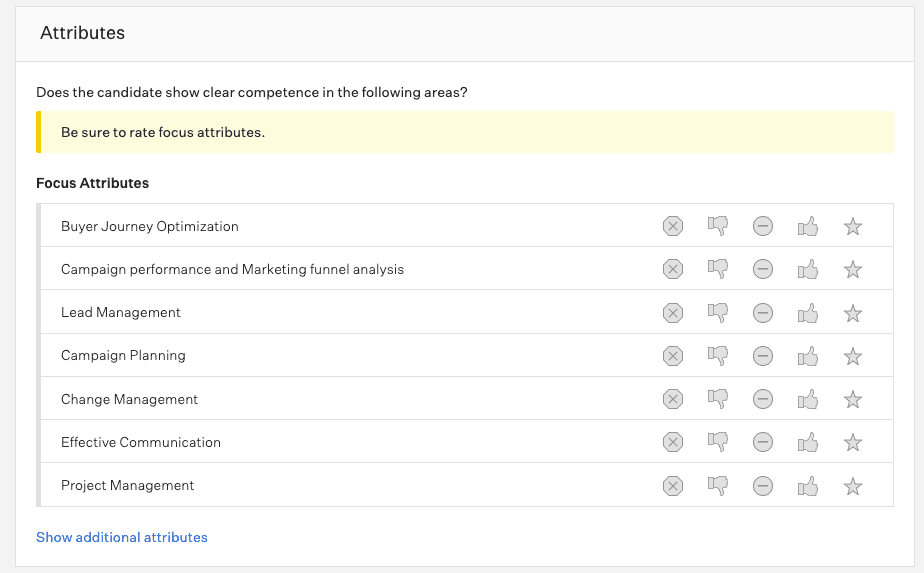Rate Lead Management with the star icon
This screenshot has height=573, width=924.
pos(852,313)
